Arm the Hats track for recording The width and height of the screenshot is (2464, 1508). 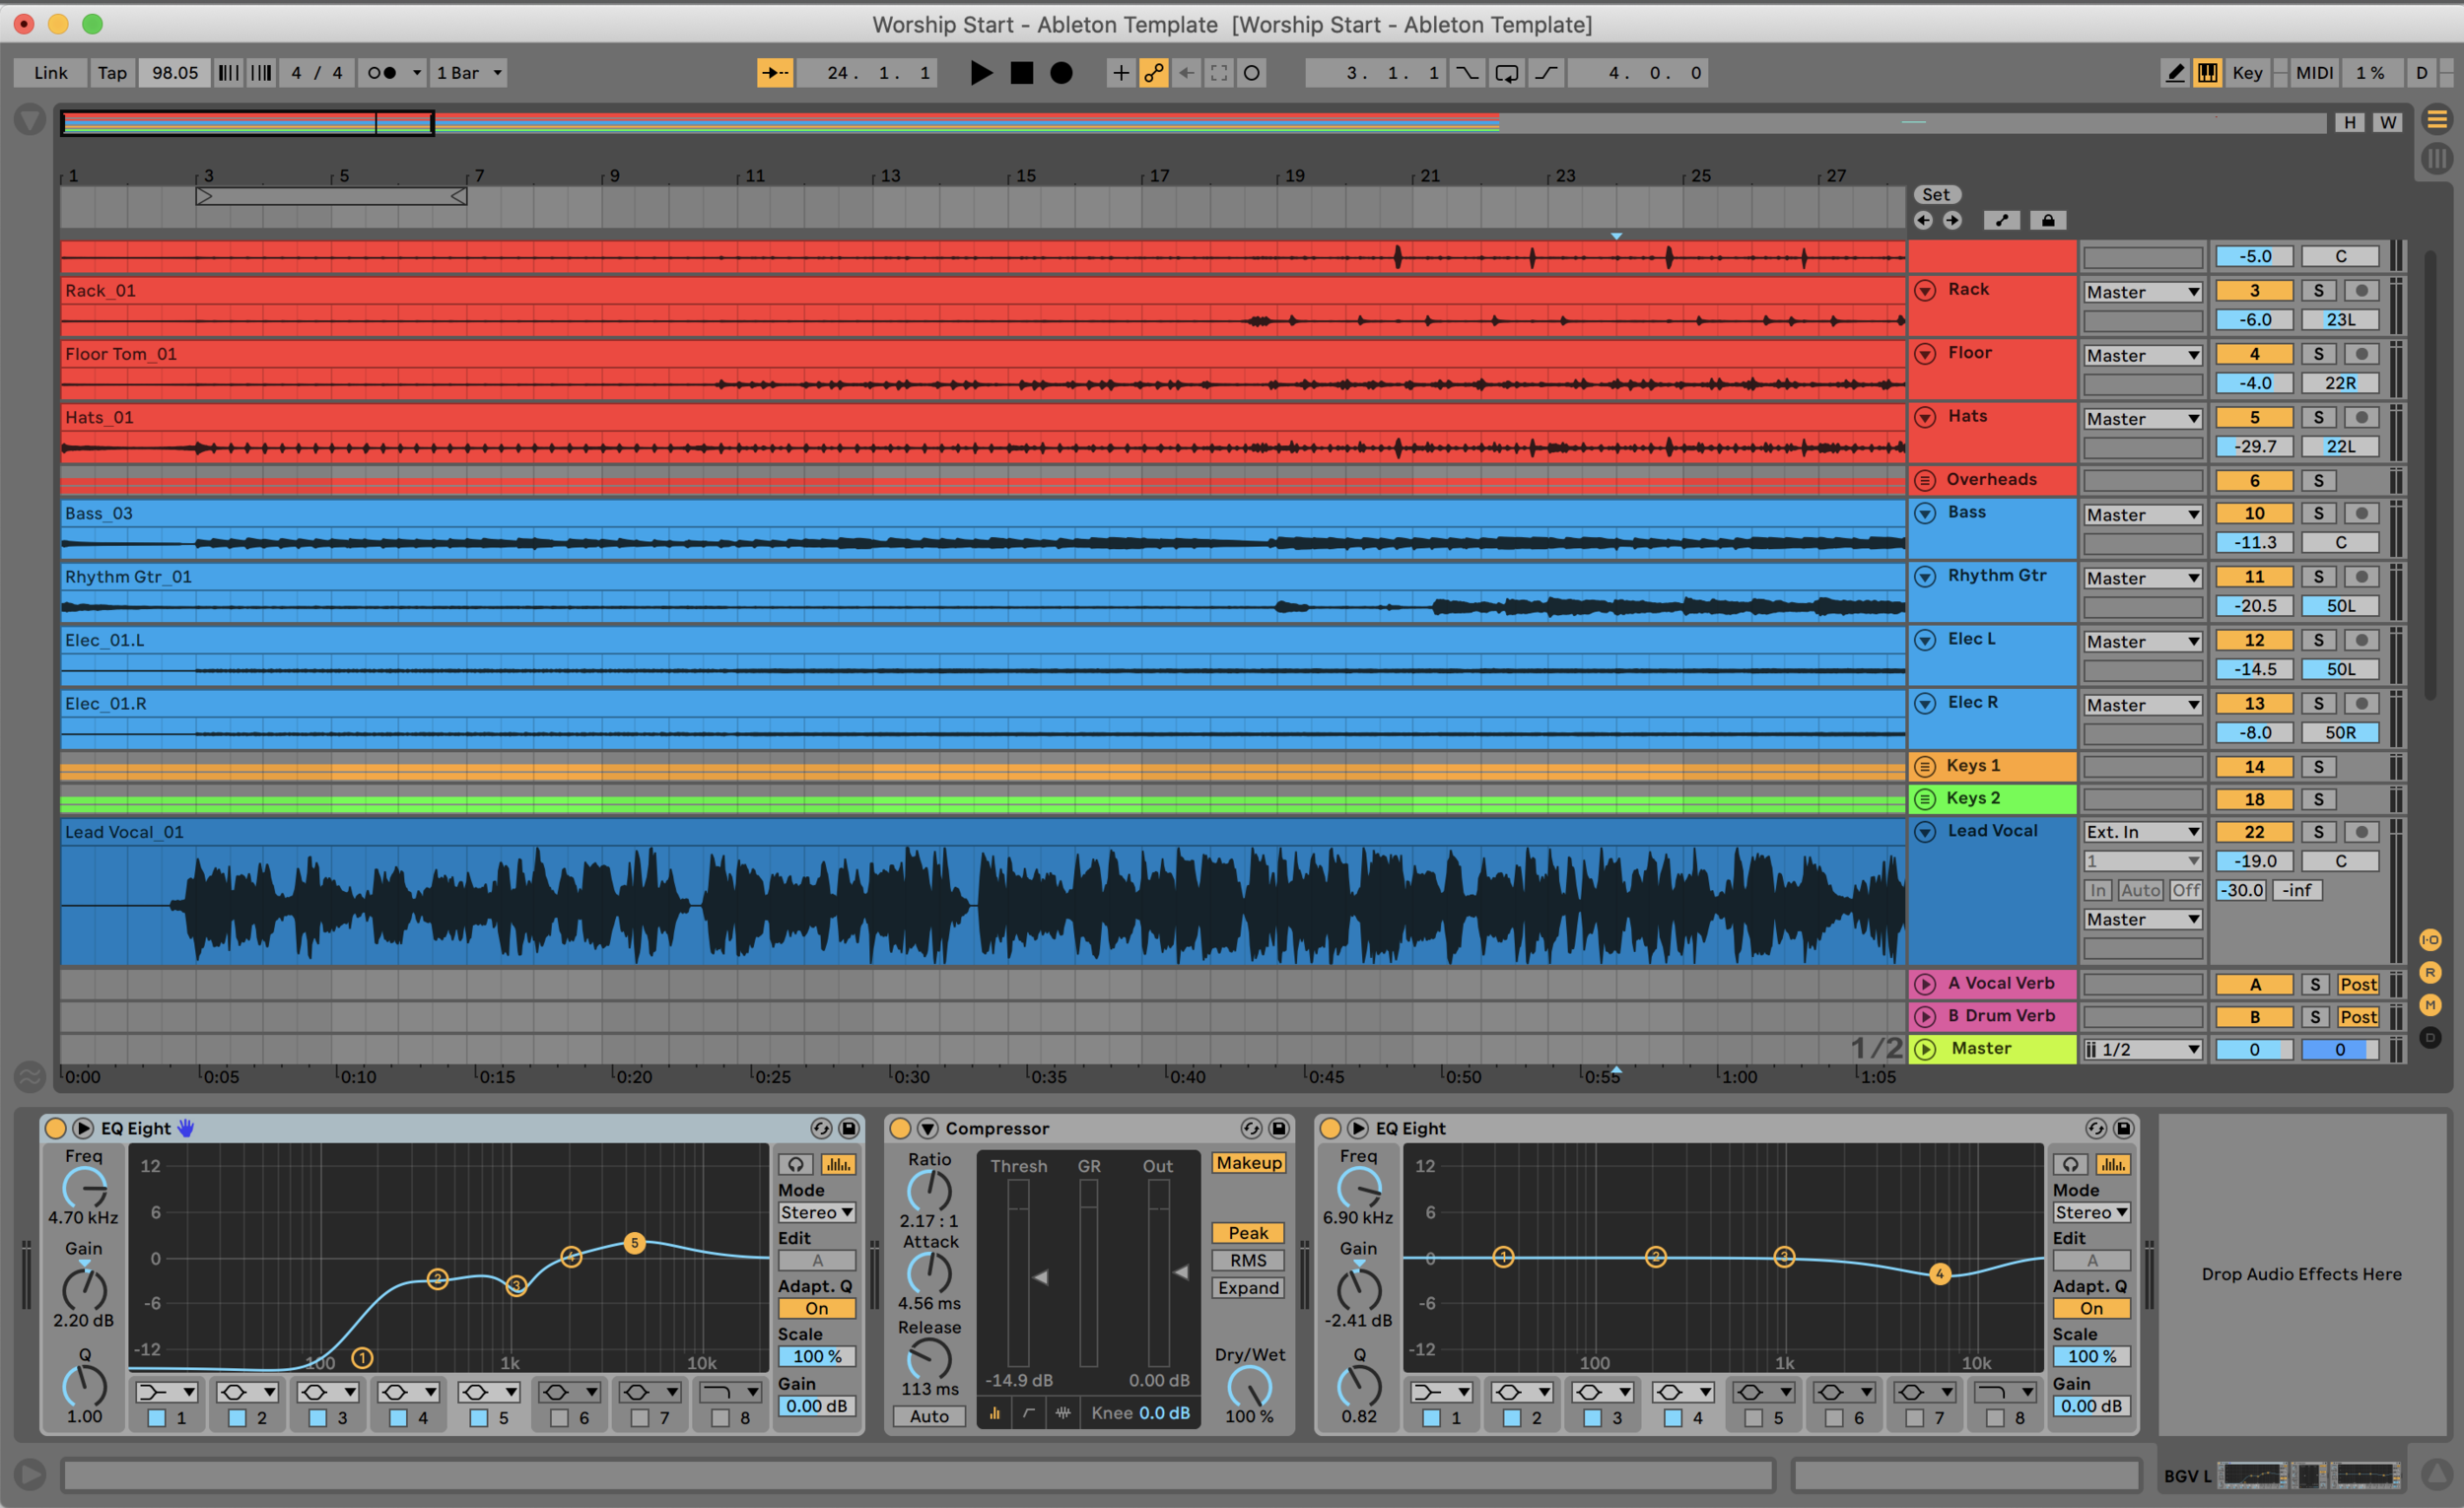(2361, 418)
